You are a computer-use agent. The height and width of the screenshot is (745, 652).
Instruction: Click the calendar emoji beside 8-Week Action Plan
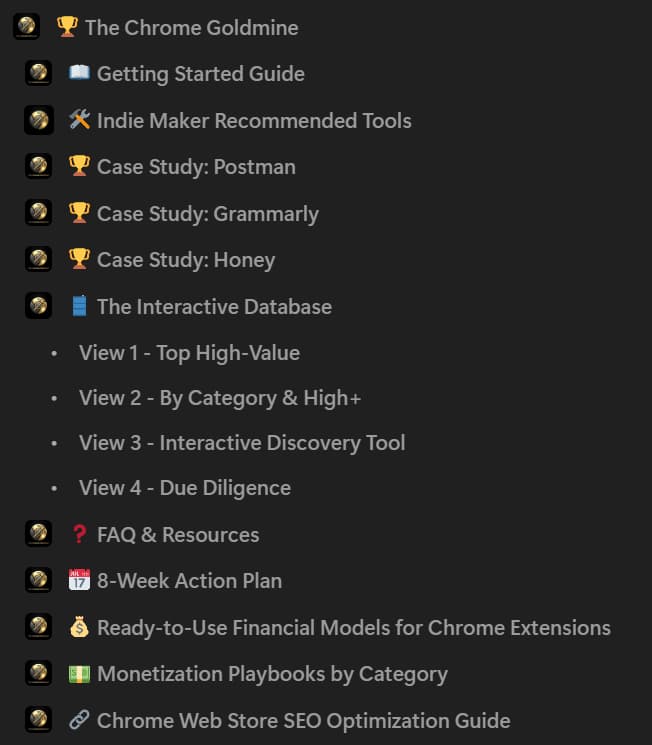(x=79, y=581)
